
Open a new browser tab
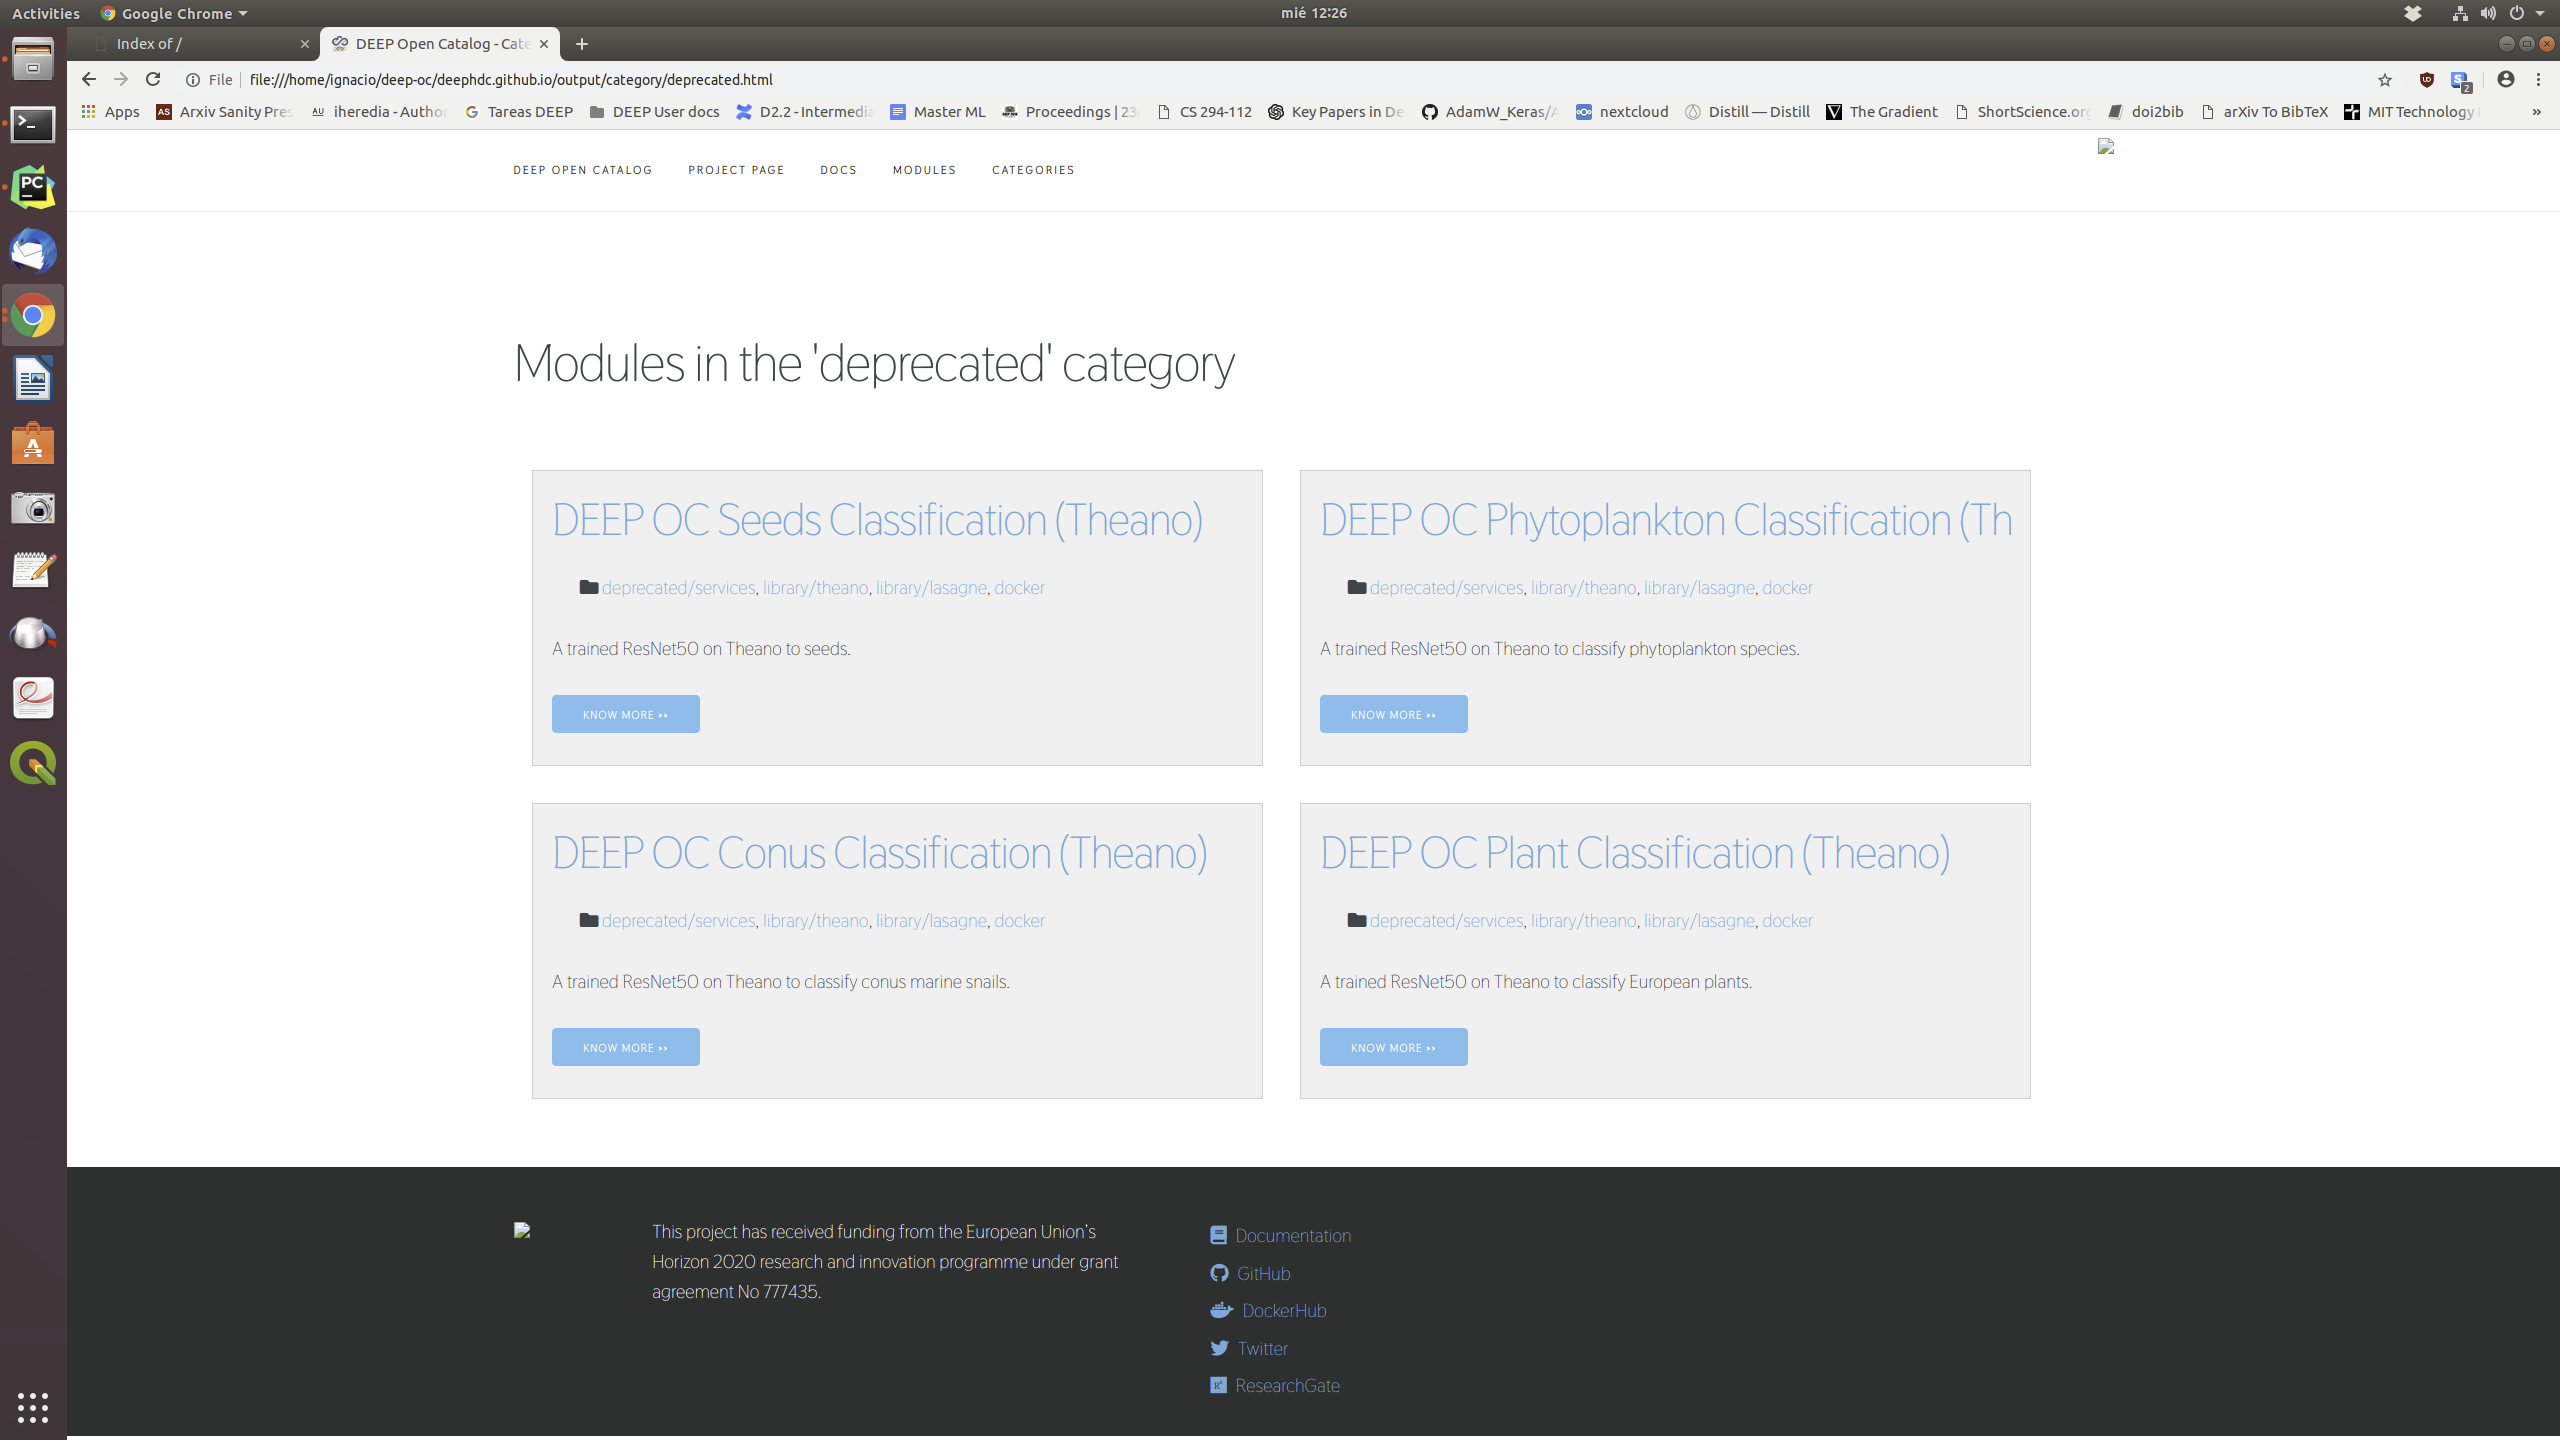point(581,44)
